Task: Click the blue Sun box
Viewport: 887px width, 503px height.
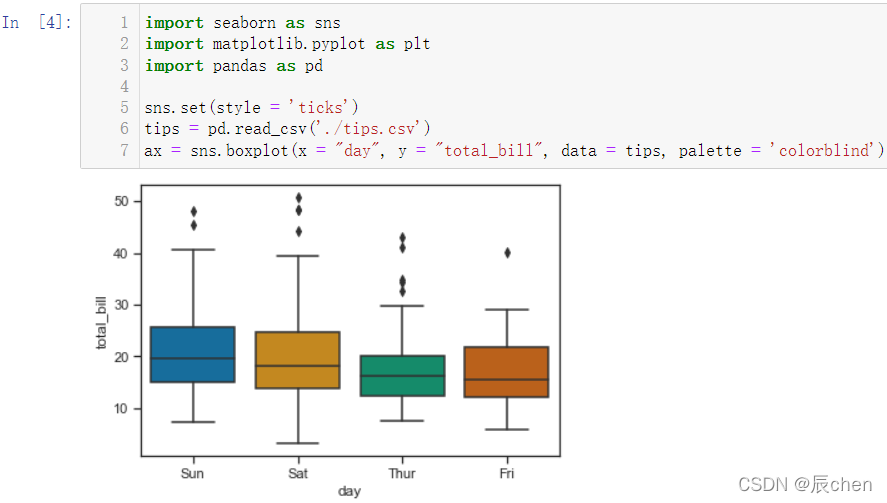Action: [x=193, y=355]
